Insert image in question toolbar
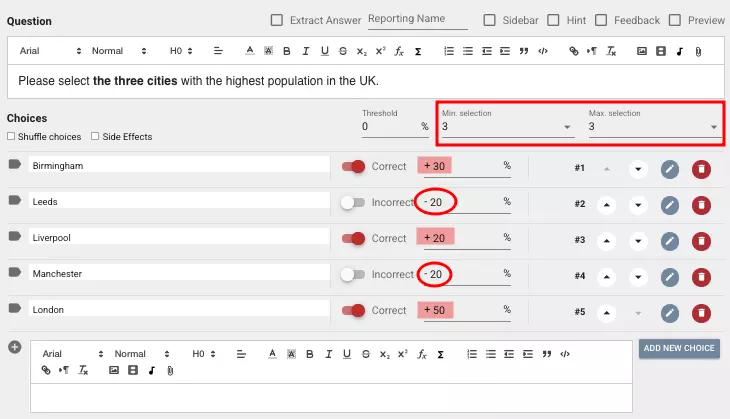The image size is (730, 419). 642,51
